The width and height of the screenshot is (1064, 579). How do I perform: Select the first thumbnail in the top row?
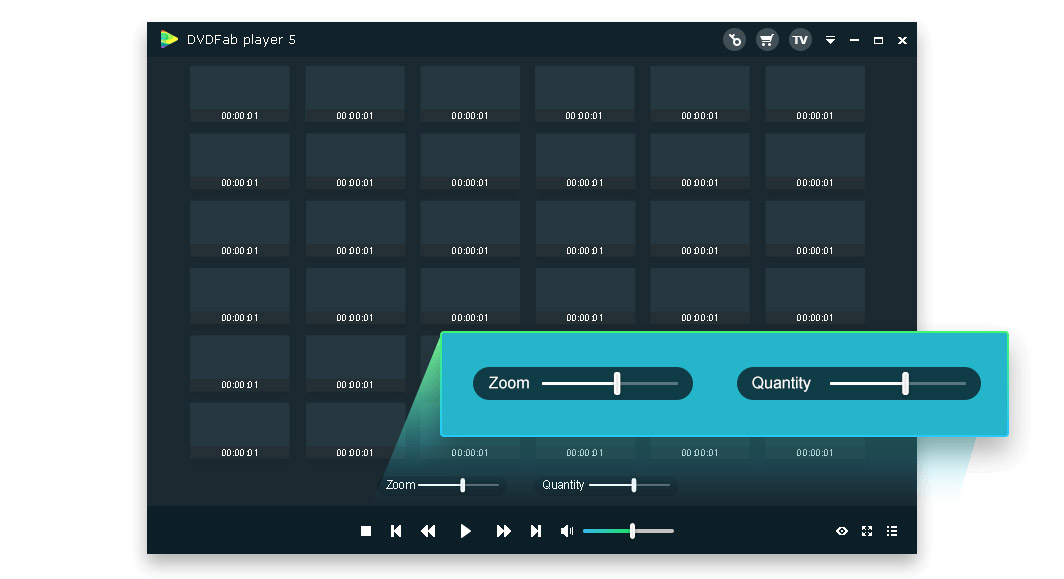click(240, 94)
